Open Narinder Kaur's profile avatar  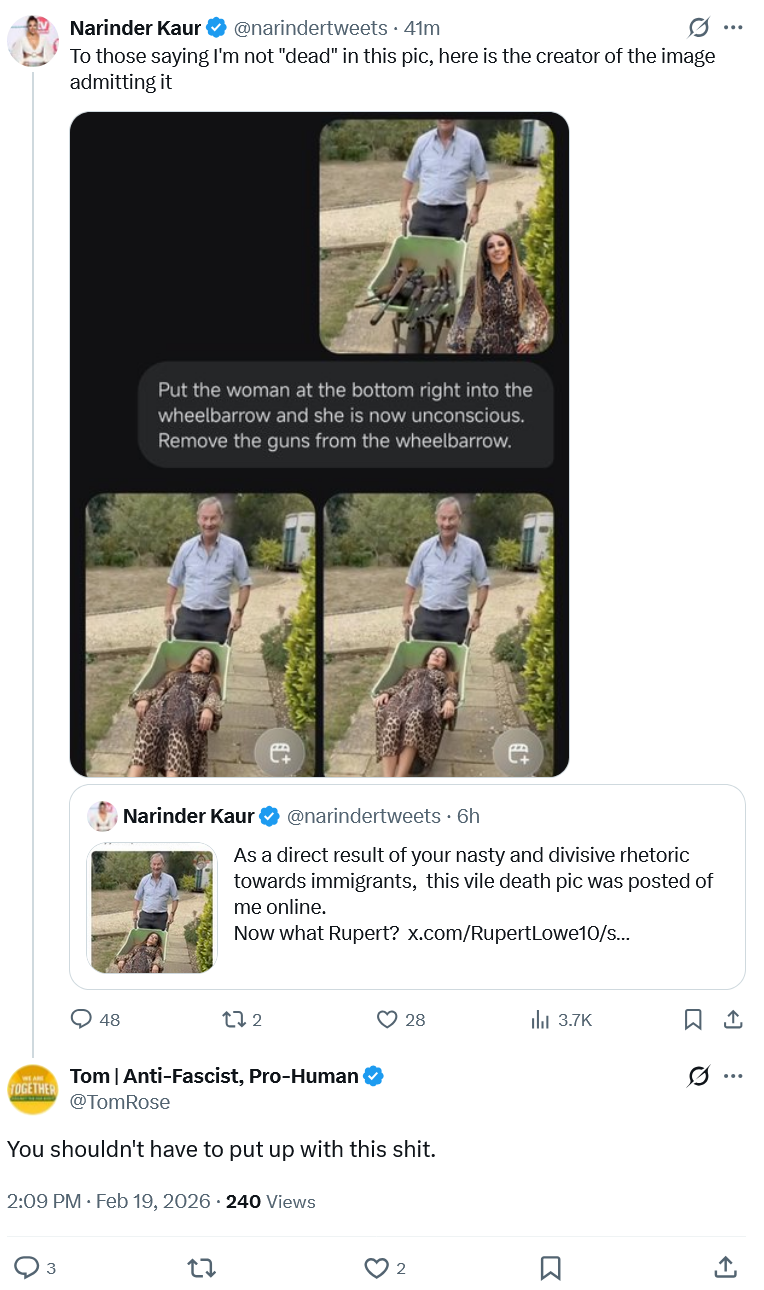pos(32,41)
